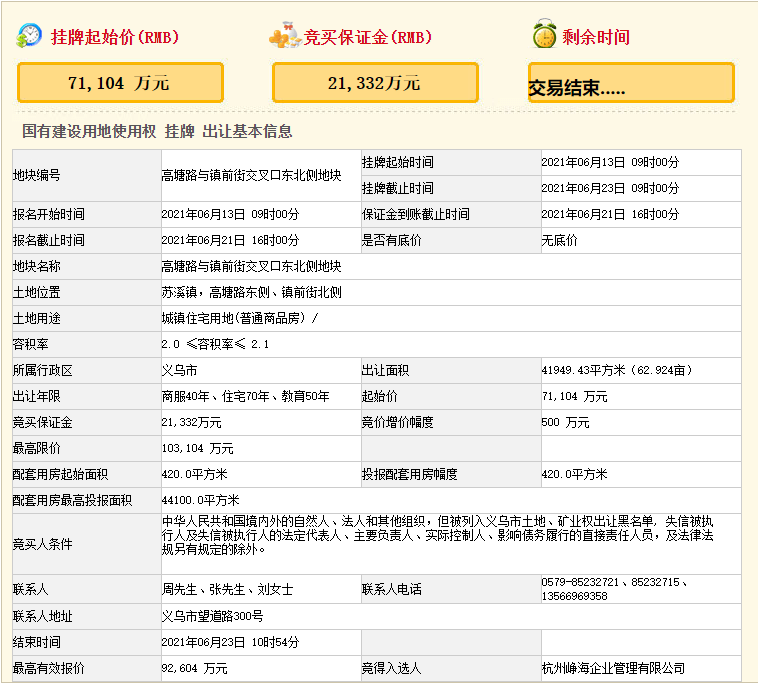Image resolution: width=758 pixels, height=683 pixels.
Task: Click the 71,104 万元 starting price box
Action: click(x=120, y=83)
